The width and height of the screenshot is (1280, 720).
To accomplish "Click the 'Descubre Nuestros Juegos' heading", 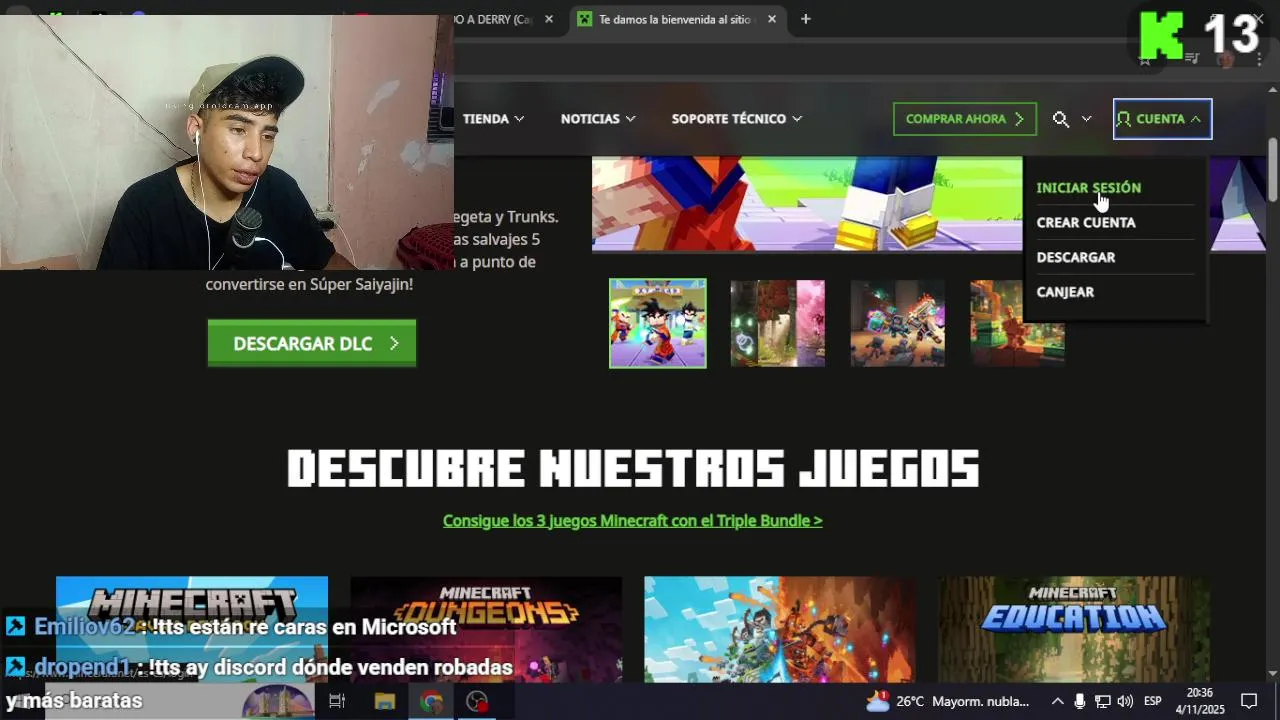I will point(633,468).
